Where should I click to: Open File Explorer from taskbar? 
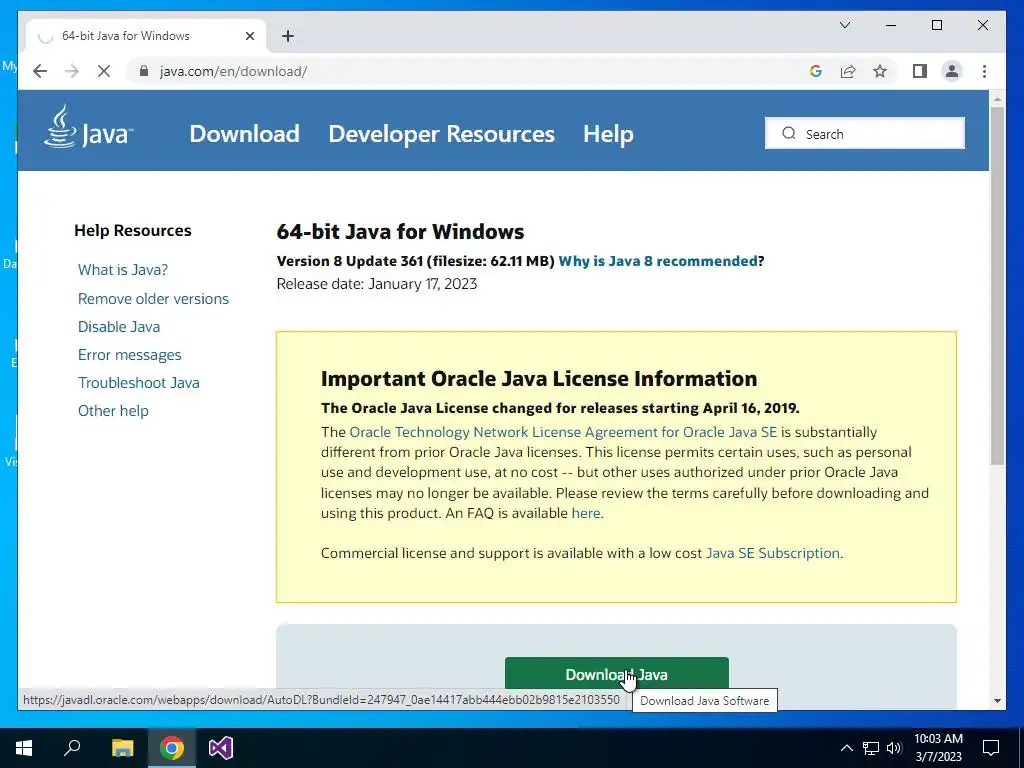[122, 748]
